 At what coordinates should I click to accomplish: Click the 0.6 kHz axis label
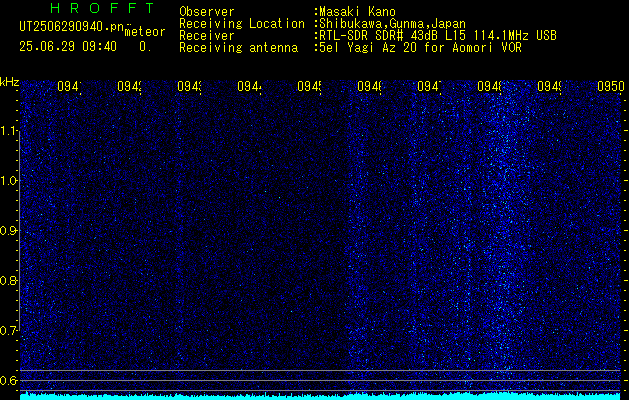(10, 380)
